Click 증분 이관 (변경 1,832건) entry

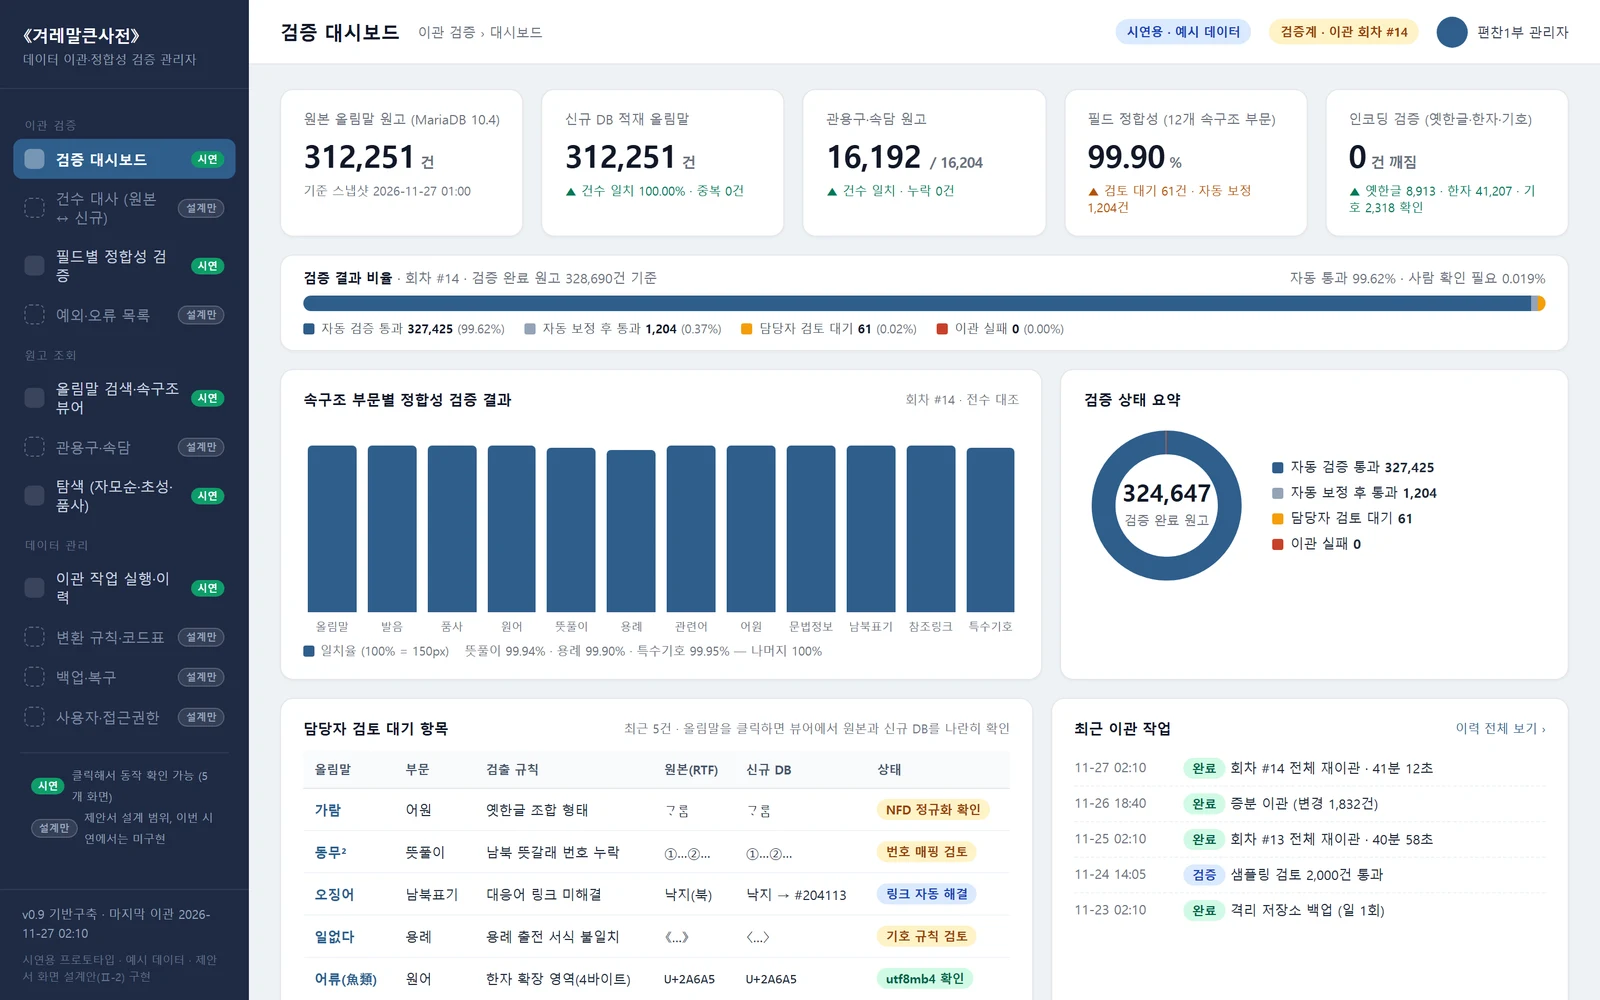(1310, 804)
